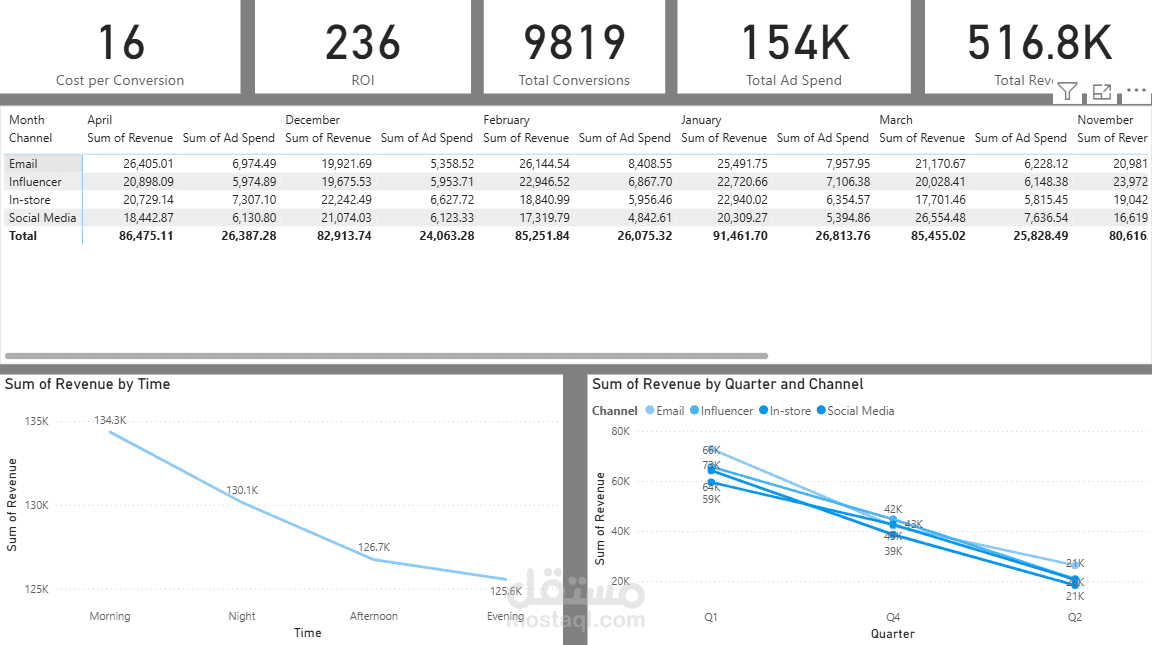The width and height of the screenshot is (1152, 645).
Task: Click the Sum of Revenue by Time title
Action: [87, 383]
